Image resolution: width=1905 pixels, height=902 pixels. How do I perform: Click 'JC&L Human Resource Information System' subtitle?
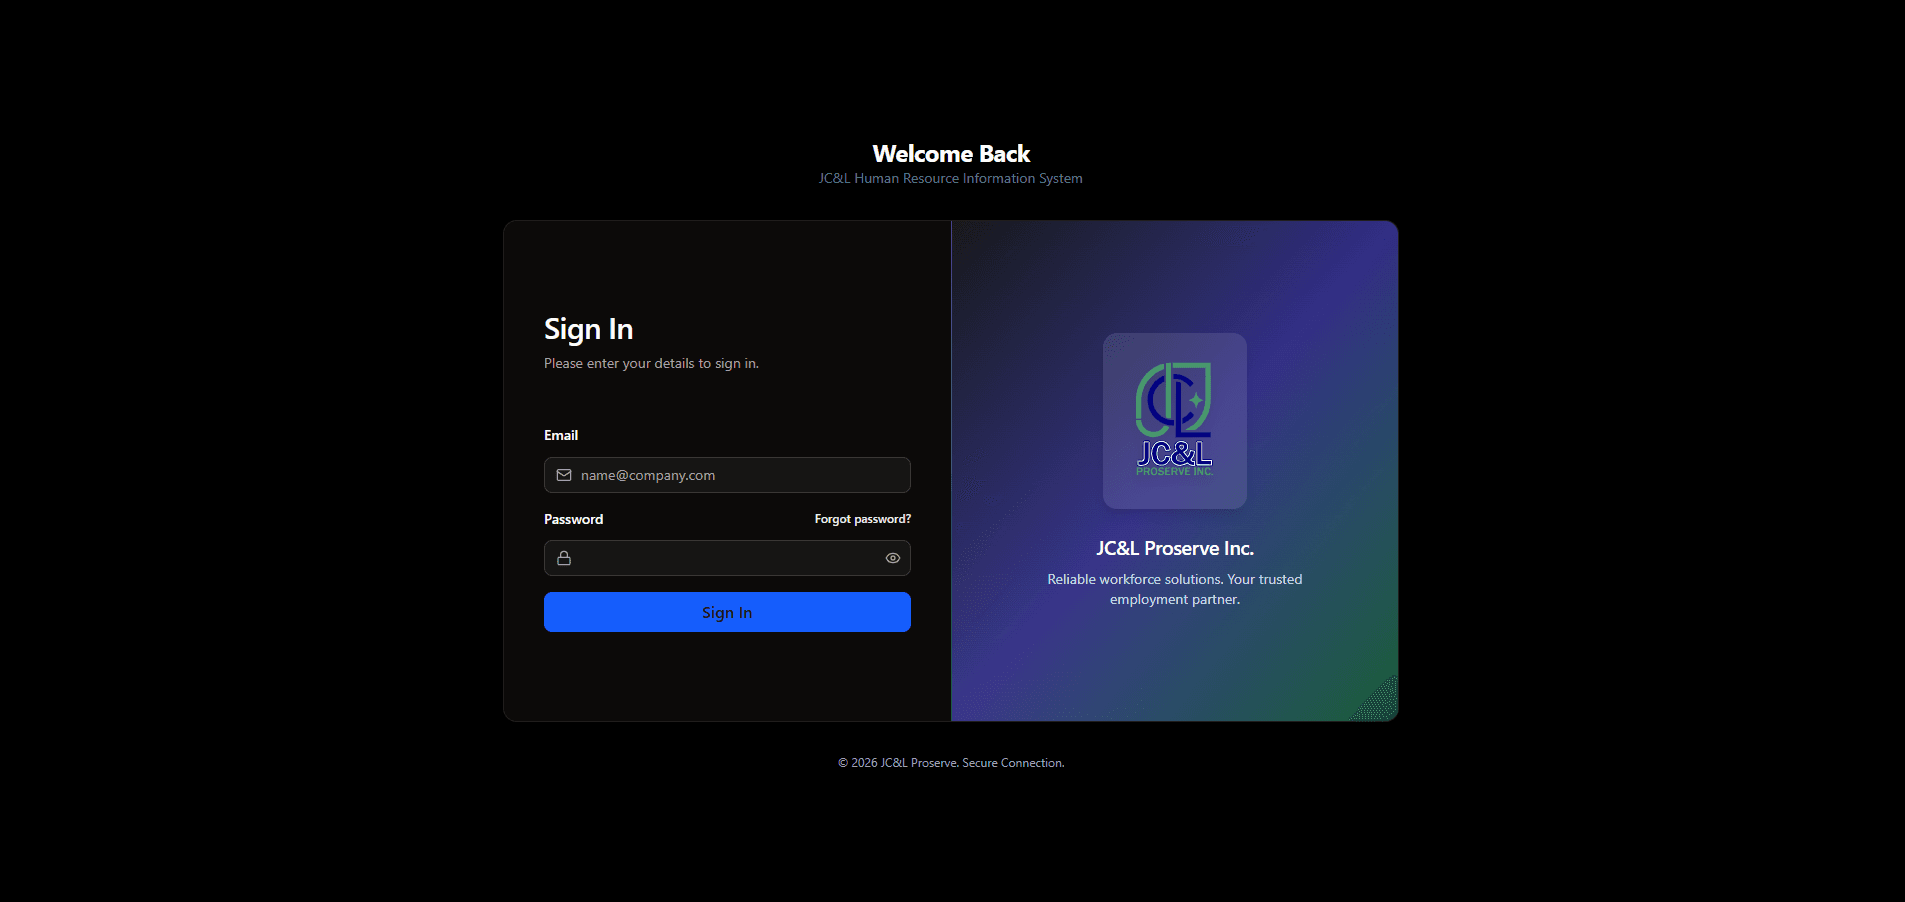pos(950,179)
